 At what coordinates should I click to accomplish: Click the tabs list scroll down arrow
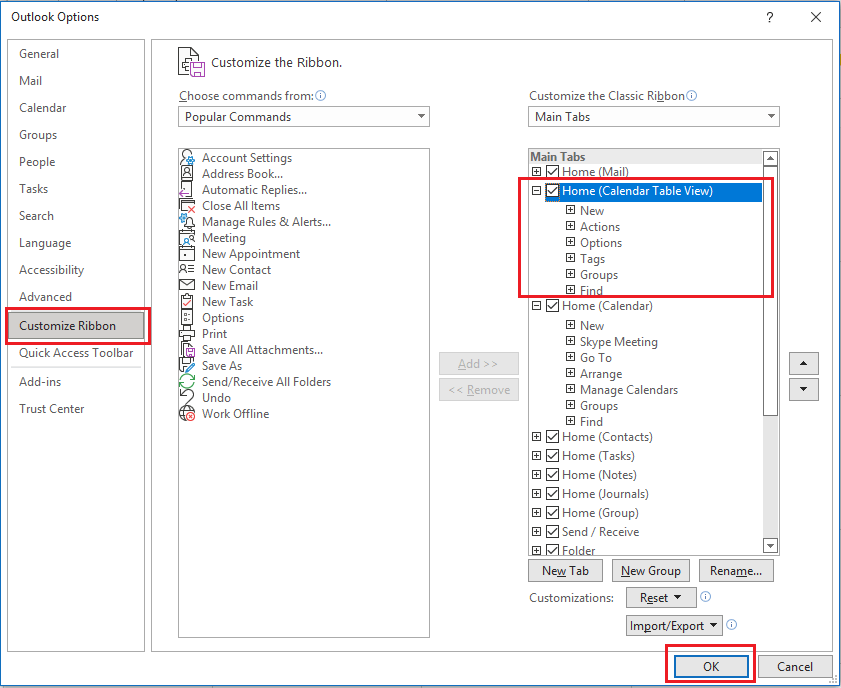click(x=770, y=546)
